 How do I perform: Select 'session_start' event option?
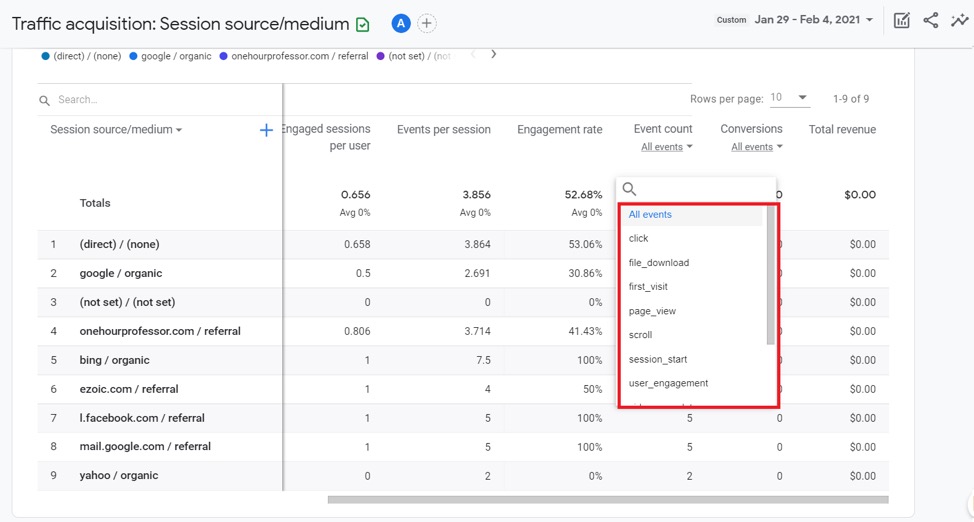point(657,359)
